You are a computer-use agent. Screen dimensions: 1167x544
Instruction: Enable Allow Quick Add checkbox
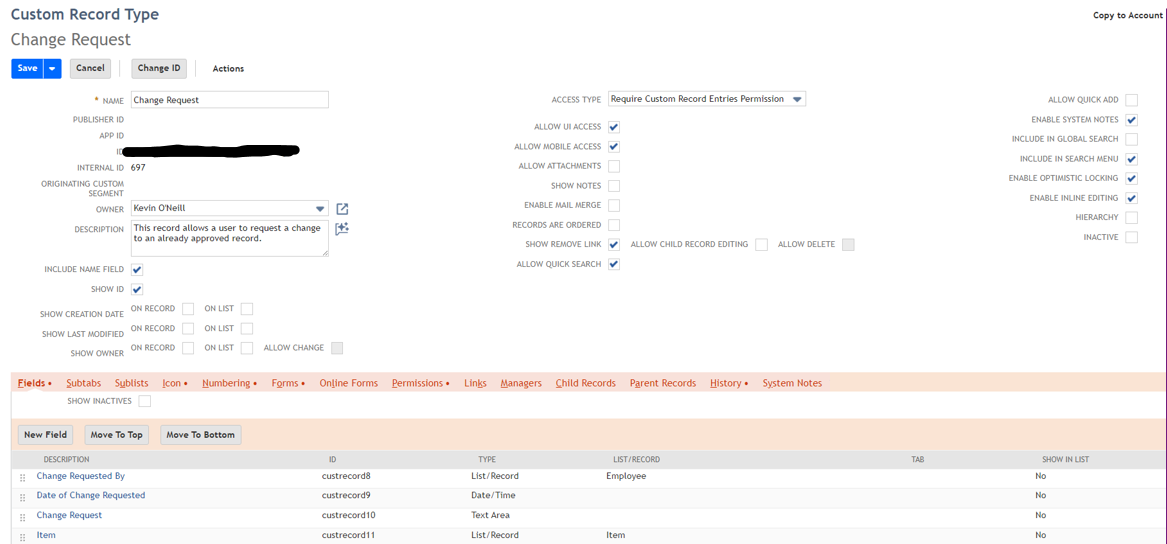1131,100
